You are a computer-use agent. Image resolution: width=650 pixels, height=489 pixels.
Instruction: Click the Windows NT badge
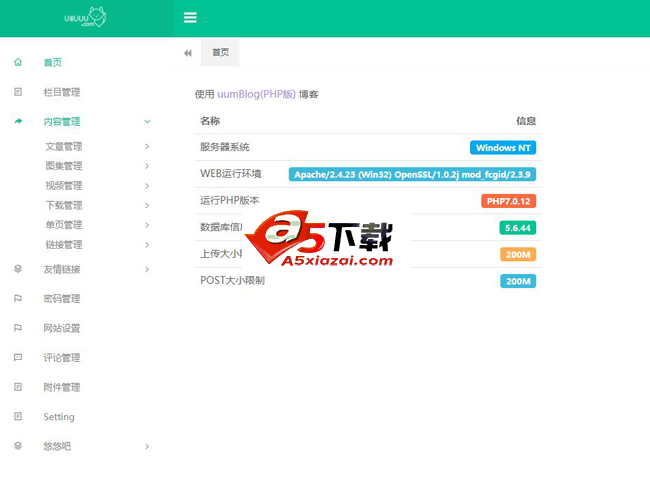(503, 148)
